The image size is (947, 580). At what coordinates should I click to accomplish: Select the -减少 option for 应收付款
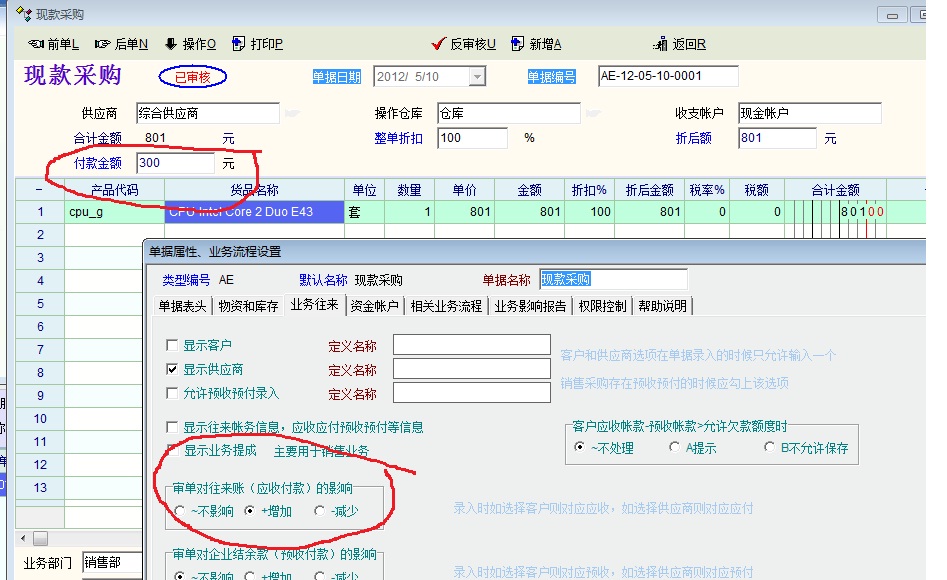tap(319, 511)
